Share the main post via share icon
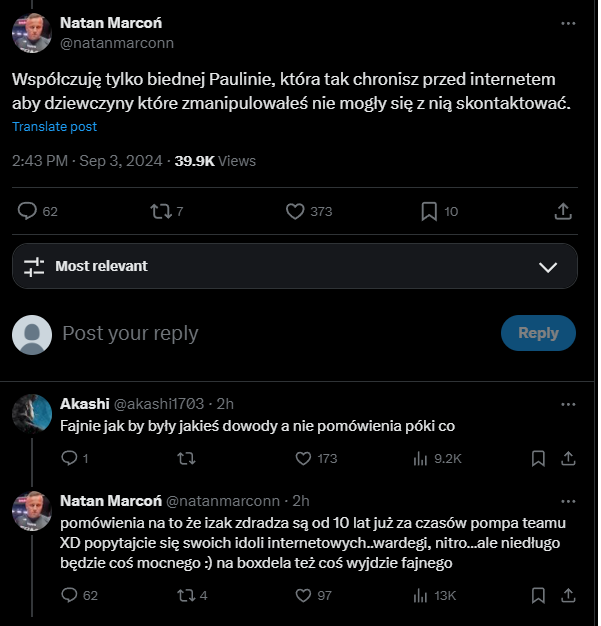This screenshot has width=601, height=626. (x=563, y=211)
